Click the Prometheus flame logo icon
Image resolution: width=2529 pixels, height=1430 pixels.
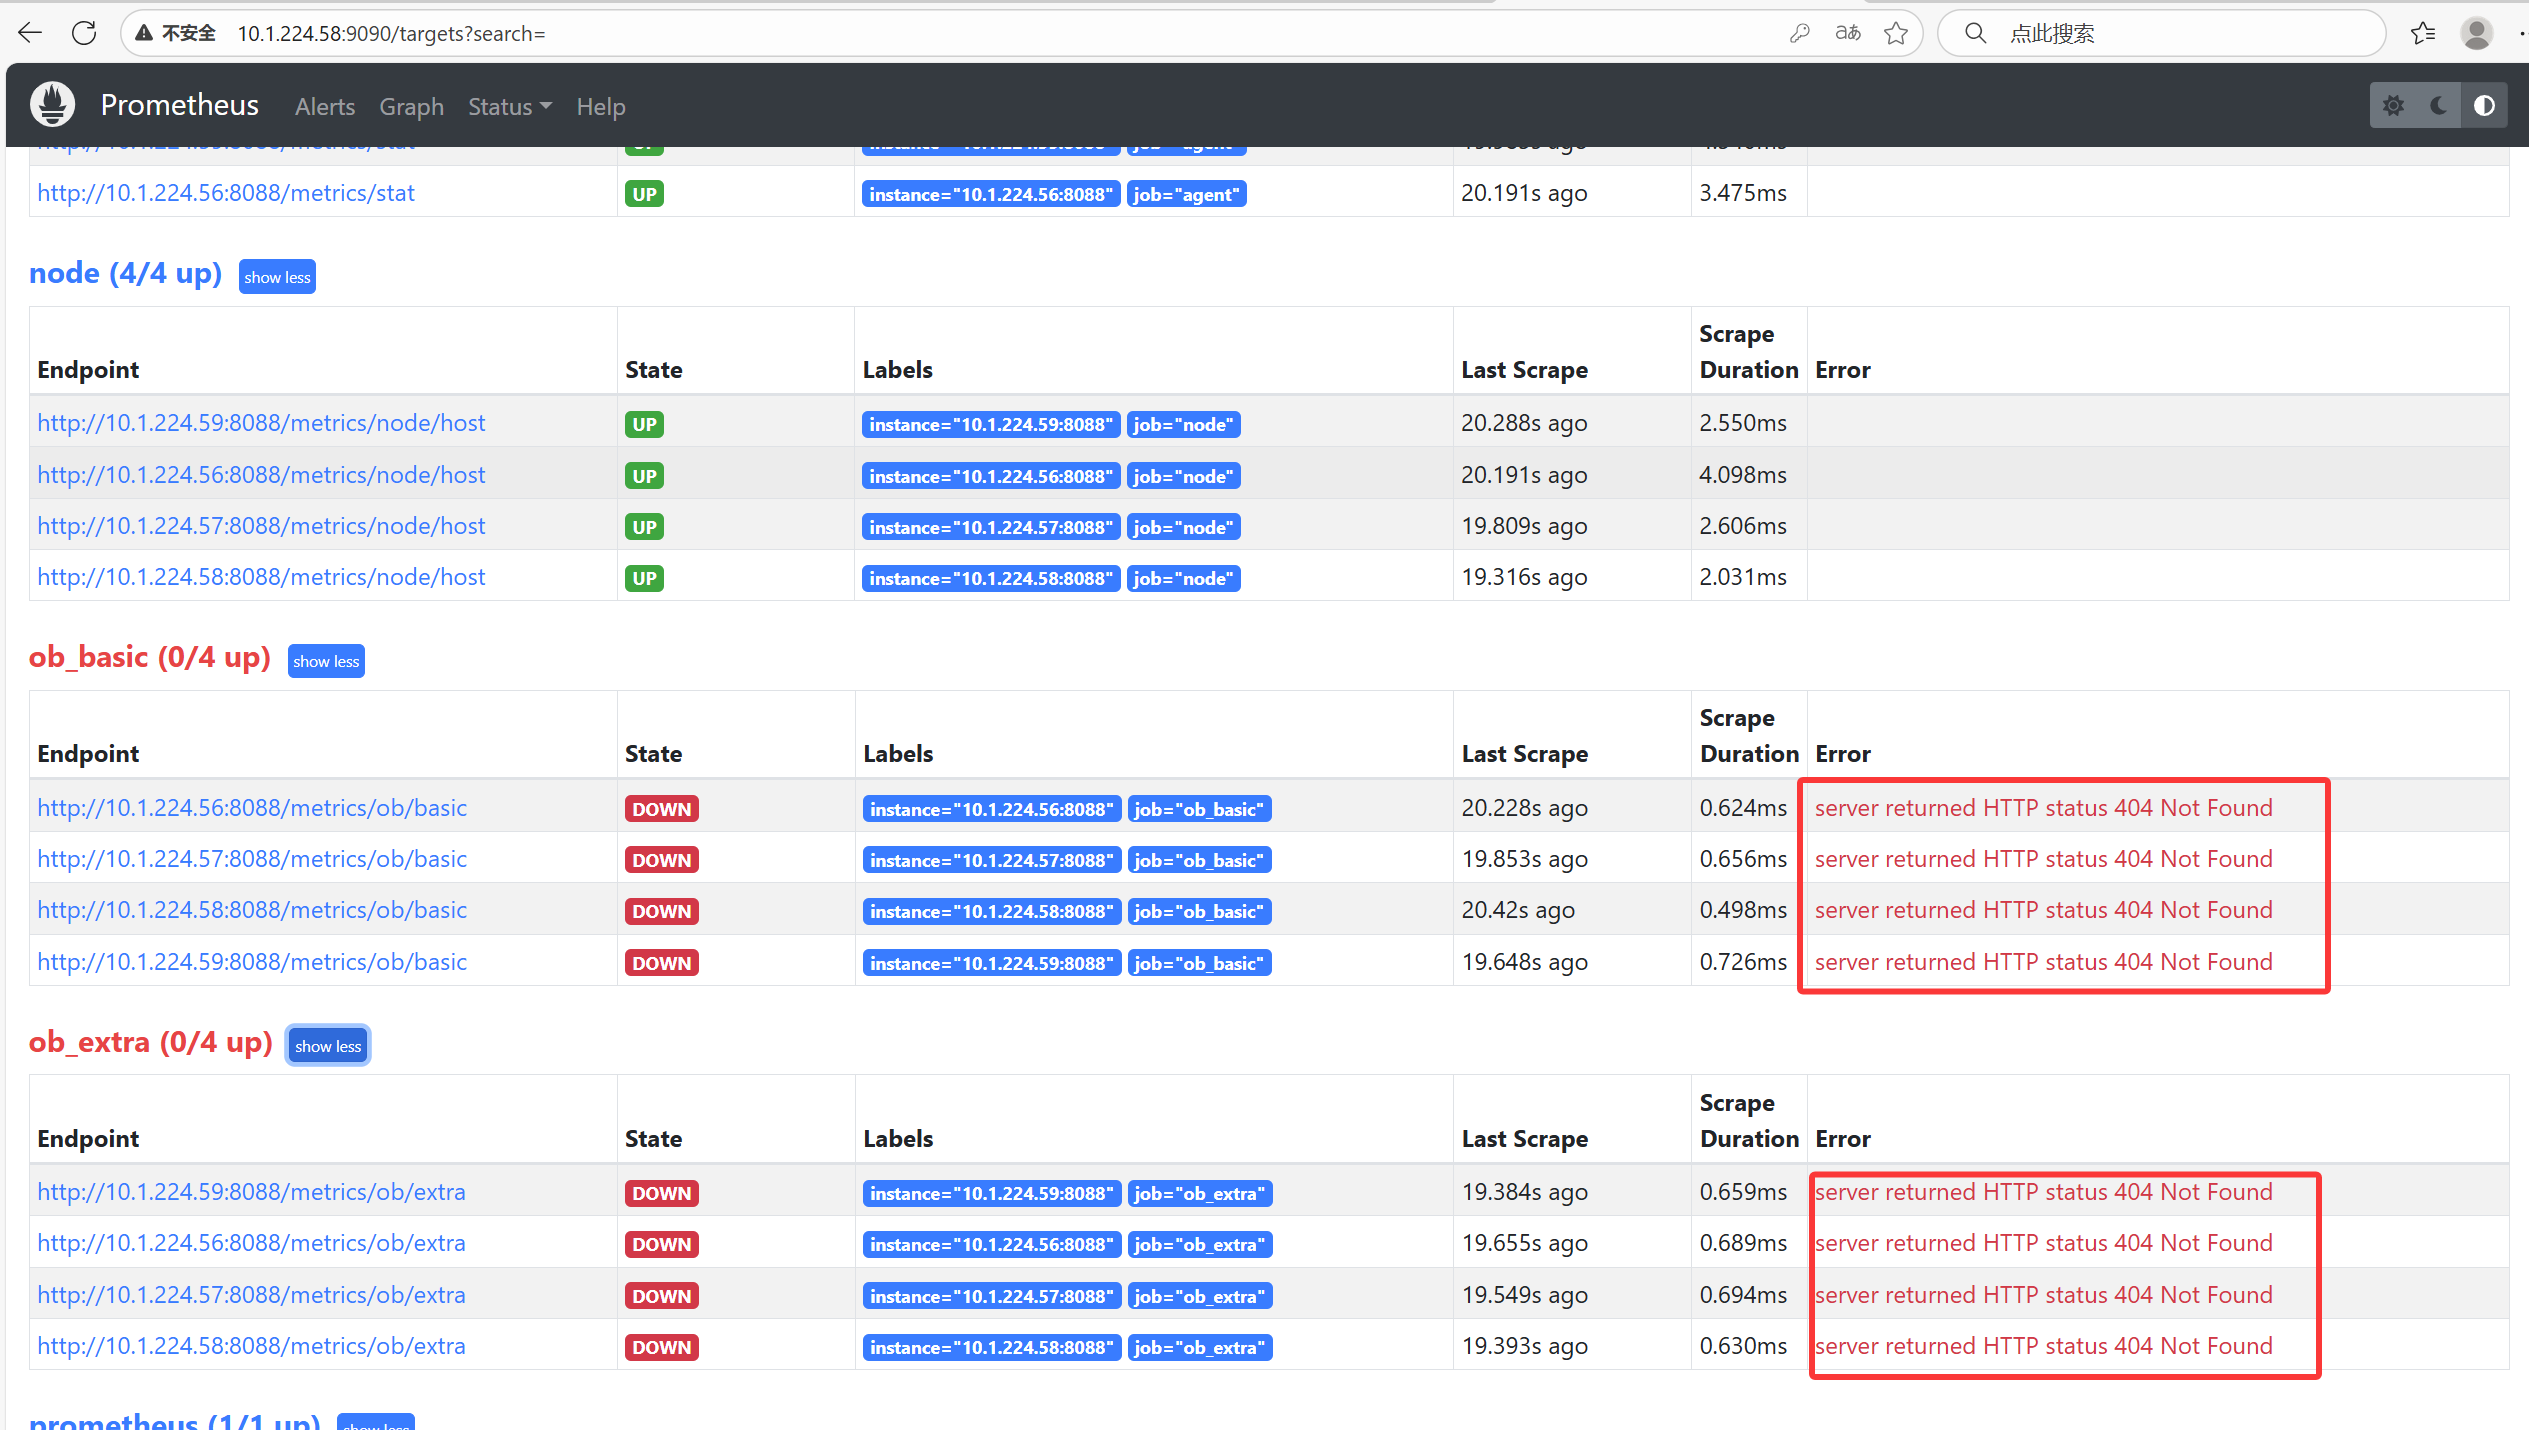tap(53, 105)
